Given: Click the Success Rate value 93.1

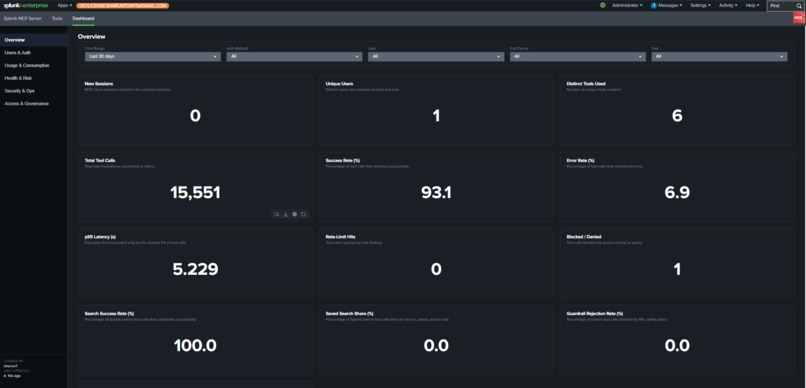Looking at the screenshot, I should (436, 193).
